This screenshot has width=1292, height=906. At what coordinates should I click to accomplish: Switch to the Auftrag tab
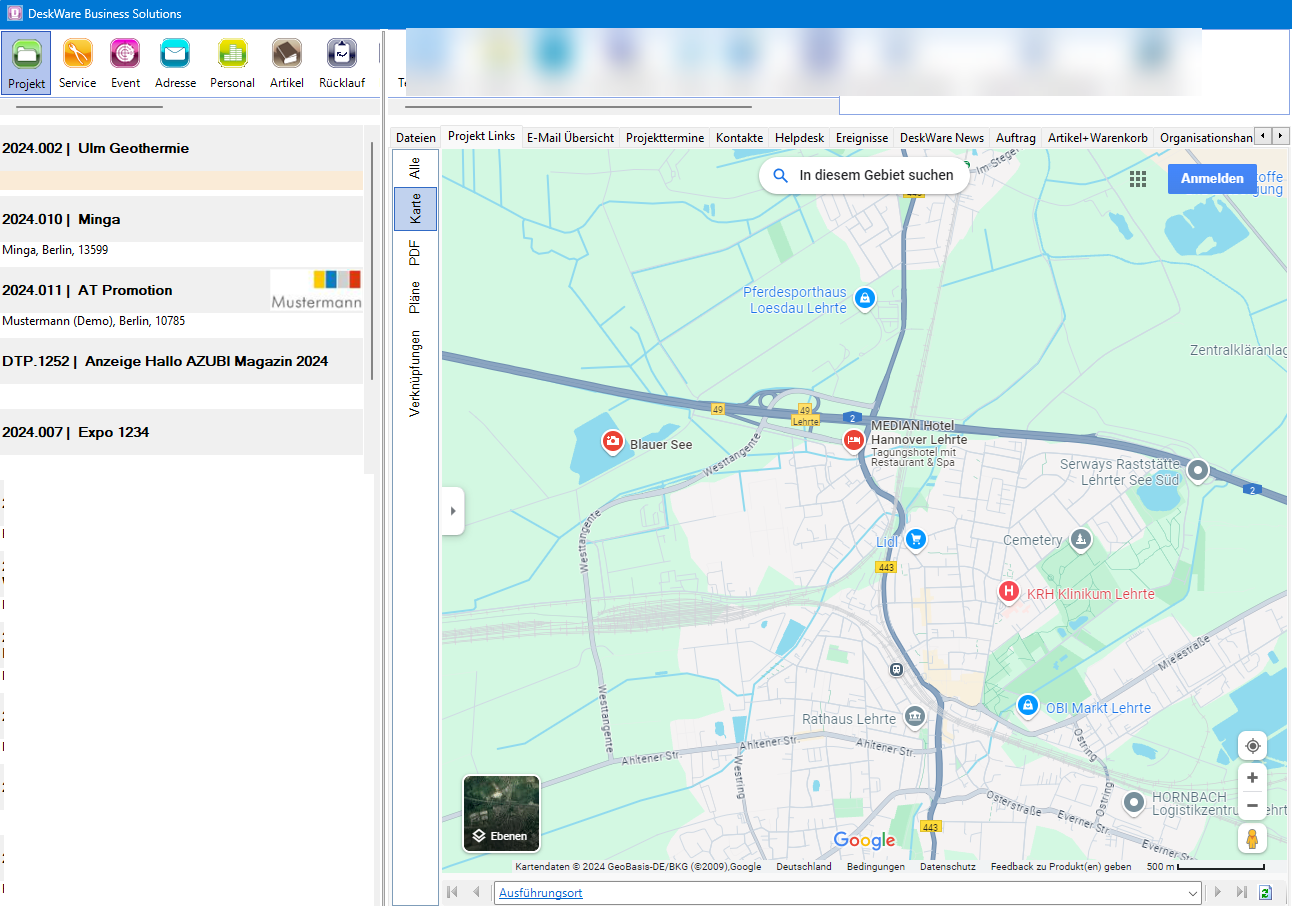(x=1016, y=138)
